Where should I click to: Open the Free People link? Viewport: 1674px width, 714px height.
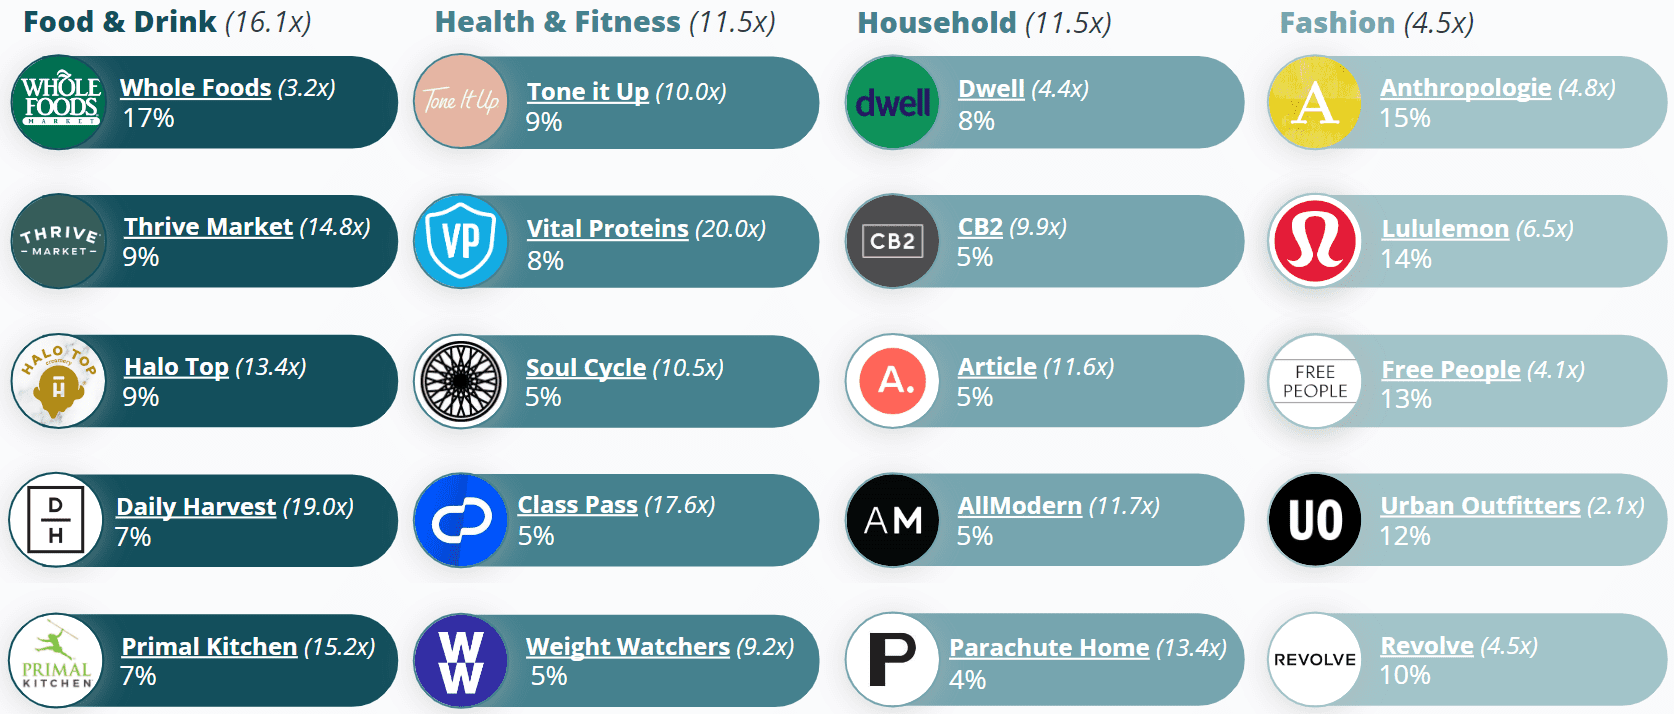click(x=1450, y=370)
